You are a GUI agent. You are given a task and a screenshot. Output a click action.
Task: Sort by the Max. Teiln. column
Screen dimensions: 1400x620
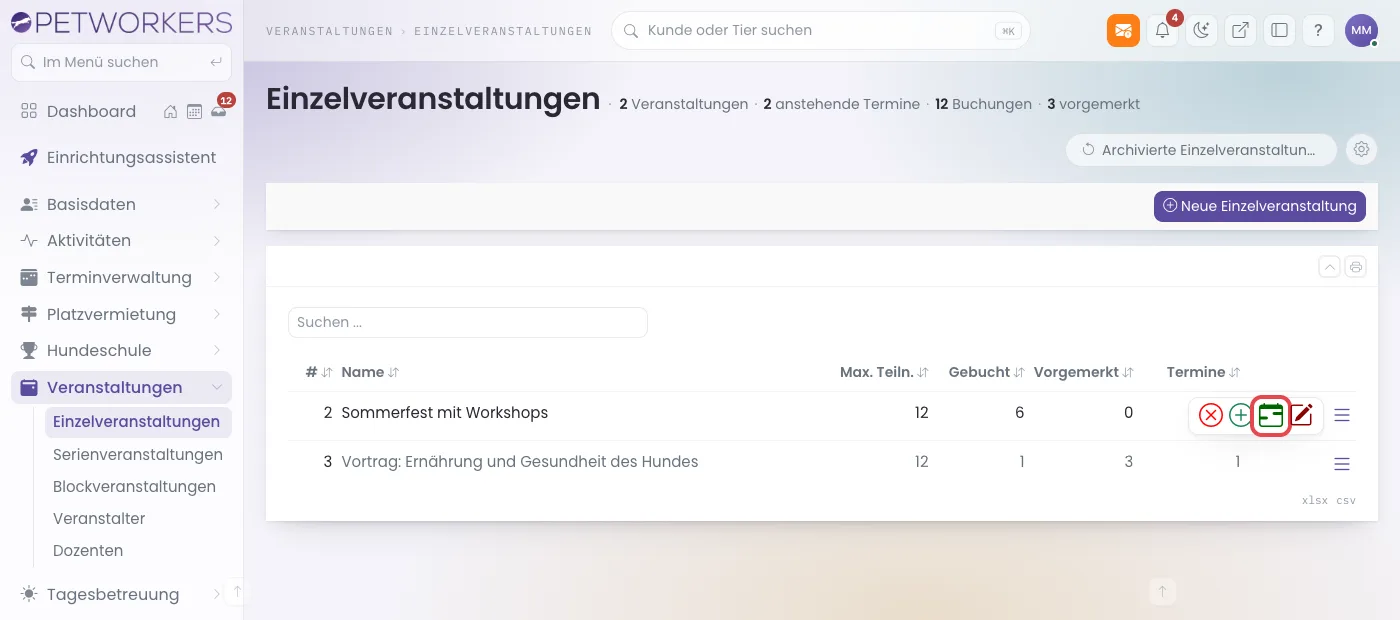click(x=884, y=372)
